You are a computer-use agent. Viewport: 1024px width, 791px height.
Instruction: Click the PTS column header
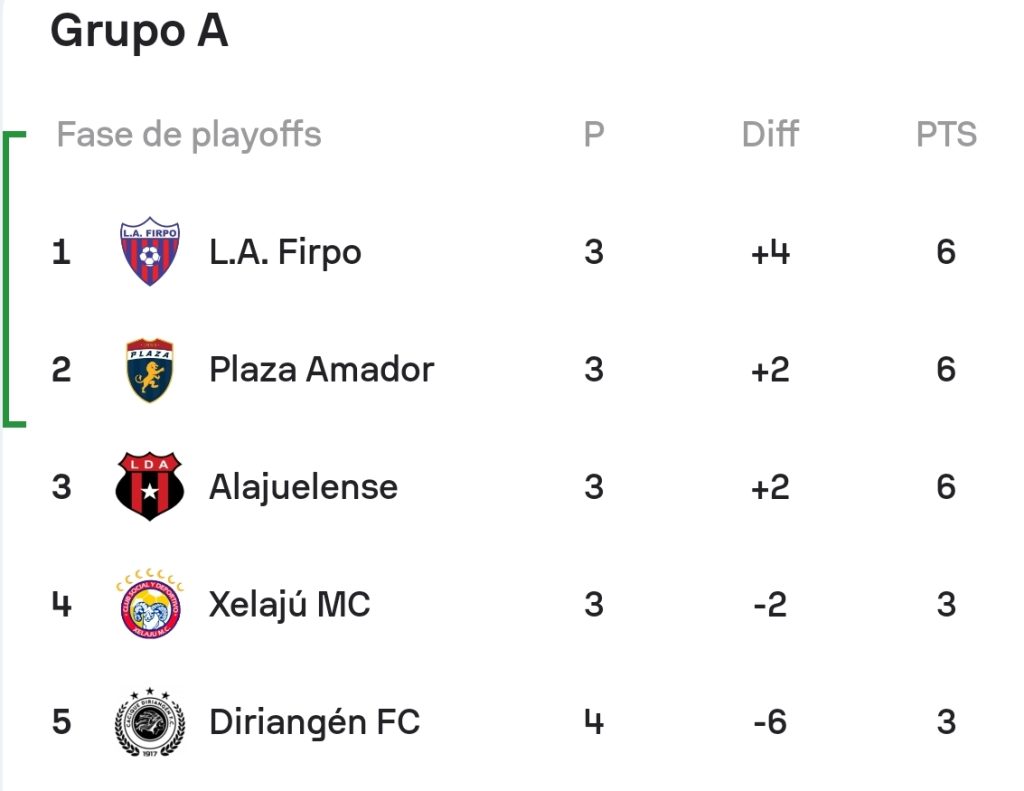coord(946,135)
